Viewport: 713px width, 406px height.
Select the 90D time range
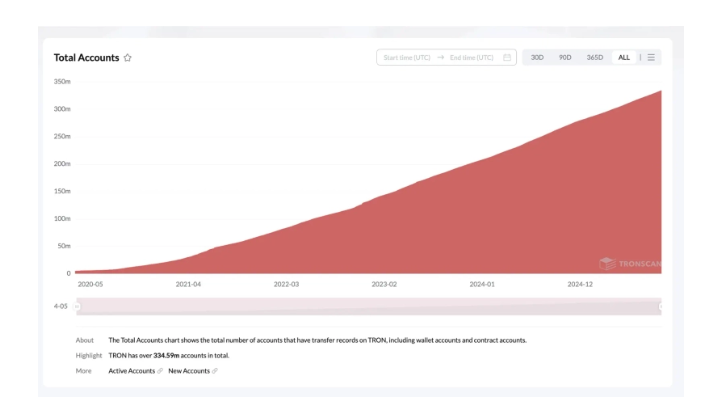(565, 58)
